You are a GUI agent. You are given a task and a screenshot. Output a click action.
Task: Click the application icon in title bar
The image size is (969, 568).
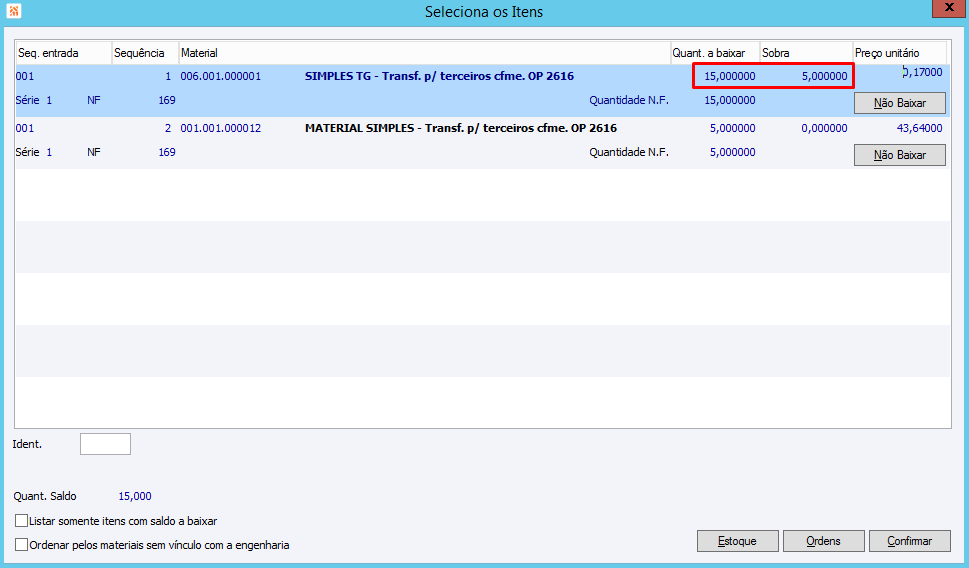coord(14,11)
